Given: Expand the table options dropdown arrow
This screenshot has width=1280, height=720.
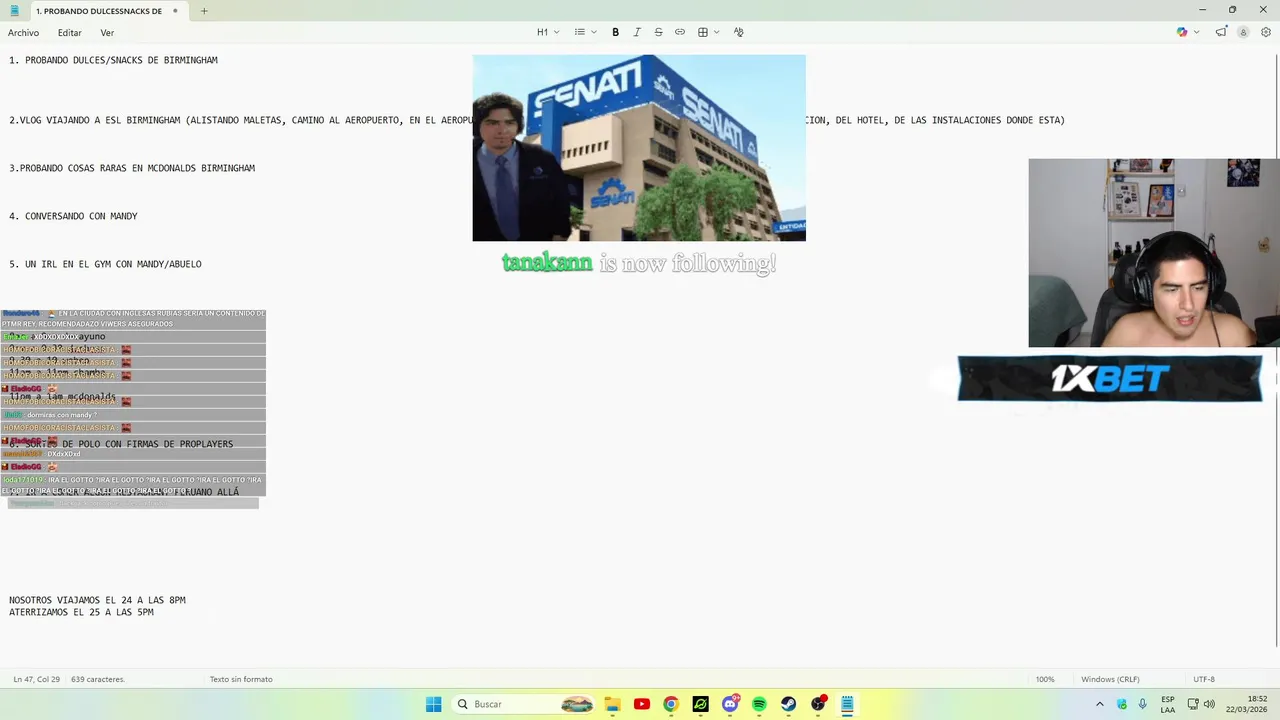Looking at the screenshot, I should point(717,32).
